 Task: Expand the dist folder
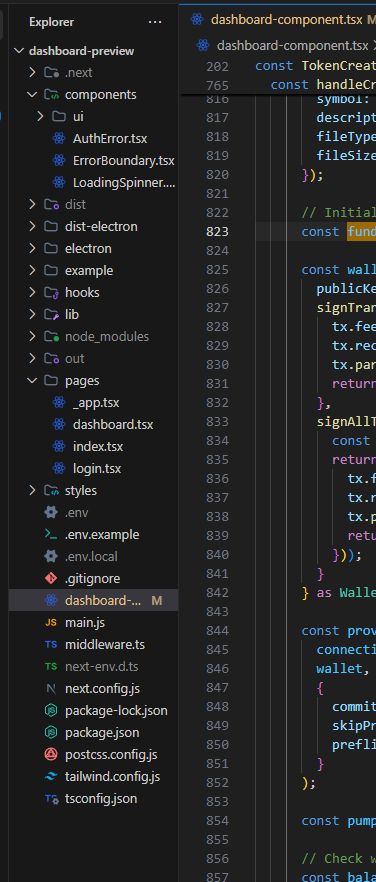click(33, 204)
